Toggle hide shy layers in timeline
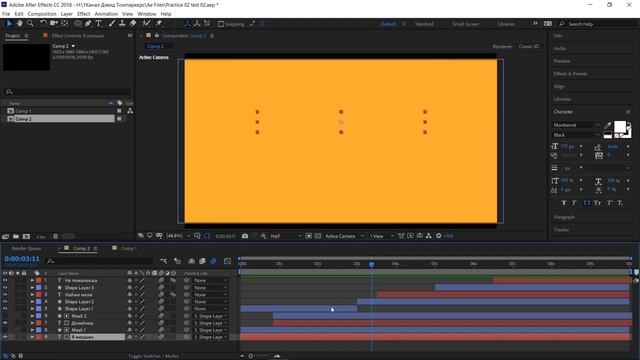Screen dimensions: 640x360 pyautogui.click(x=191, y=261)
